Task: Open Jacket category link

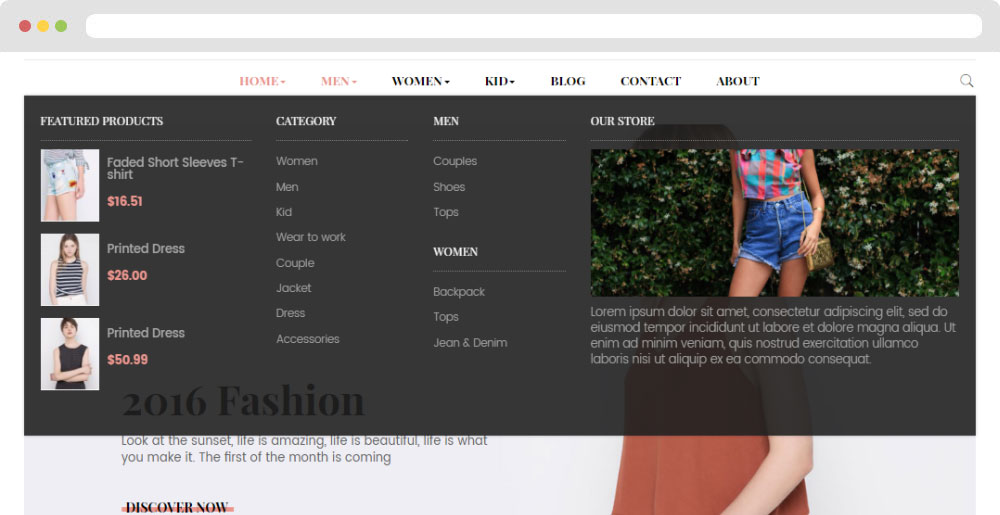Action: click(x=293, y=288)
